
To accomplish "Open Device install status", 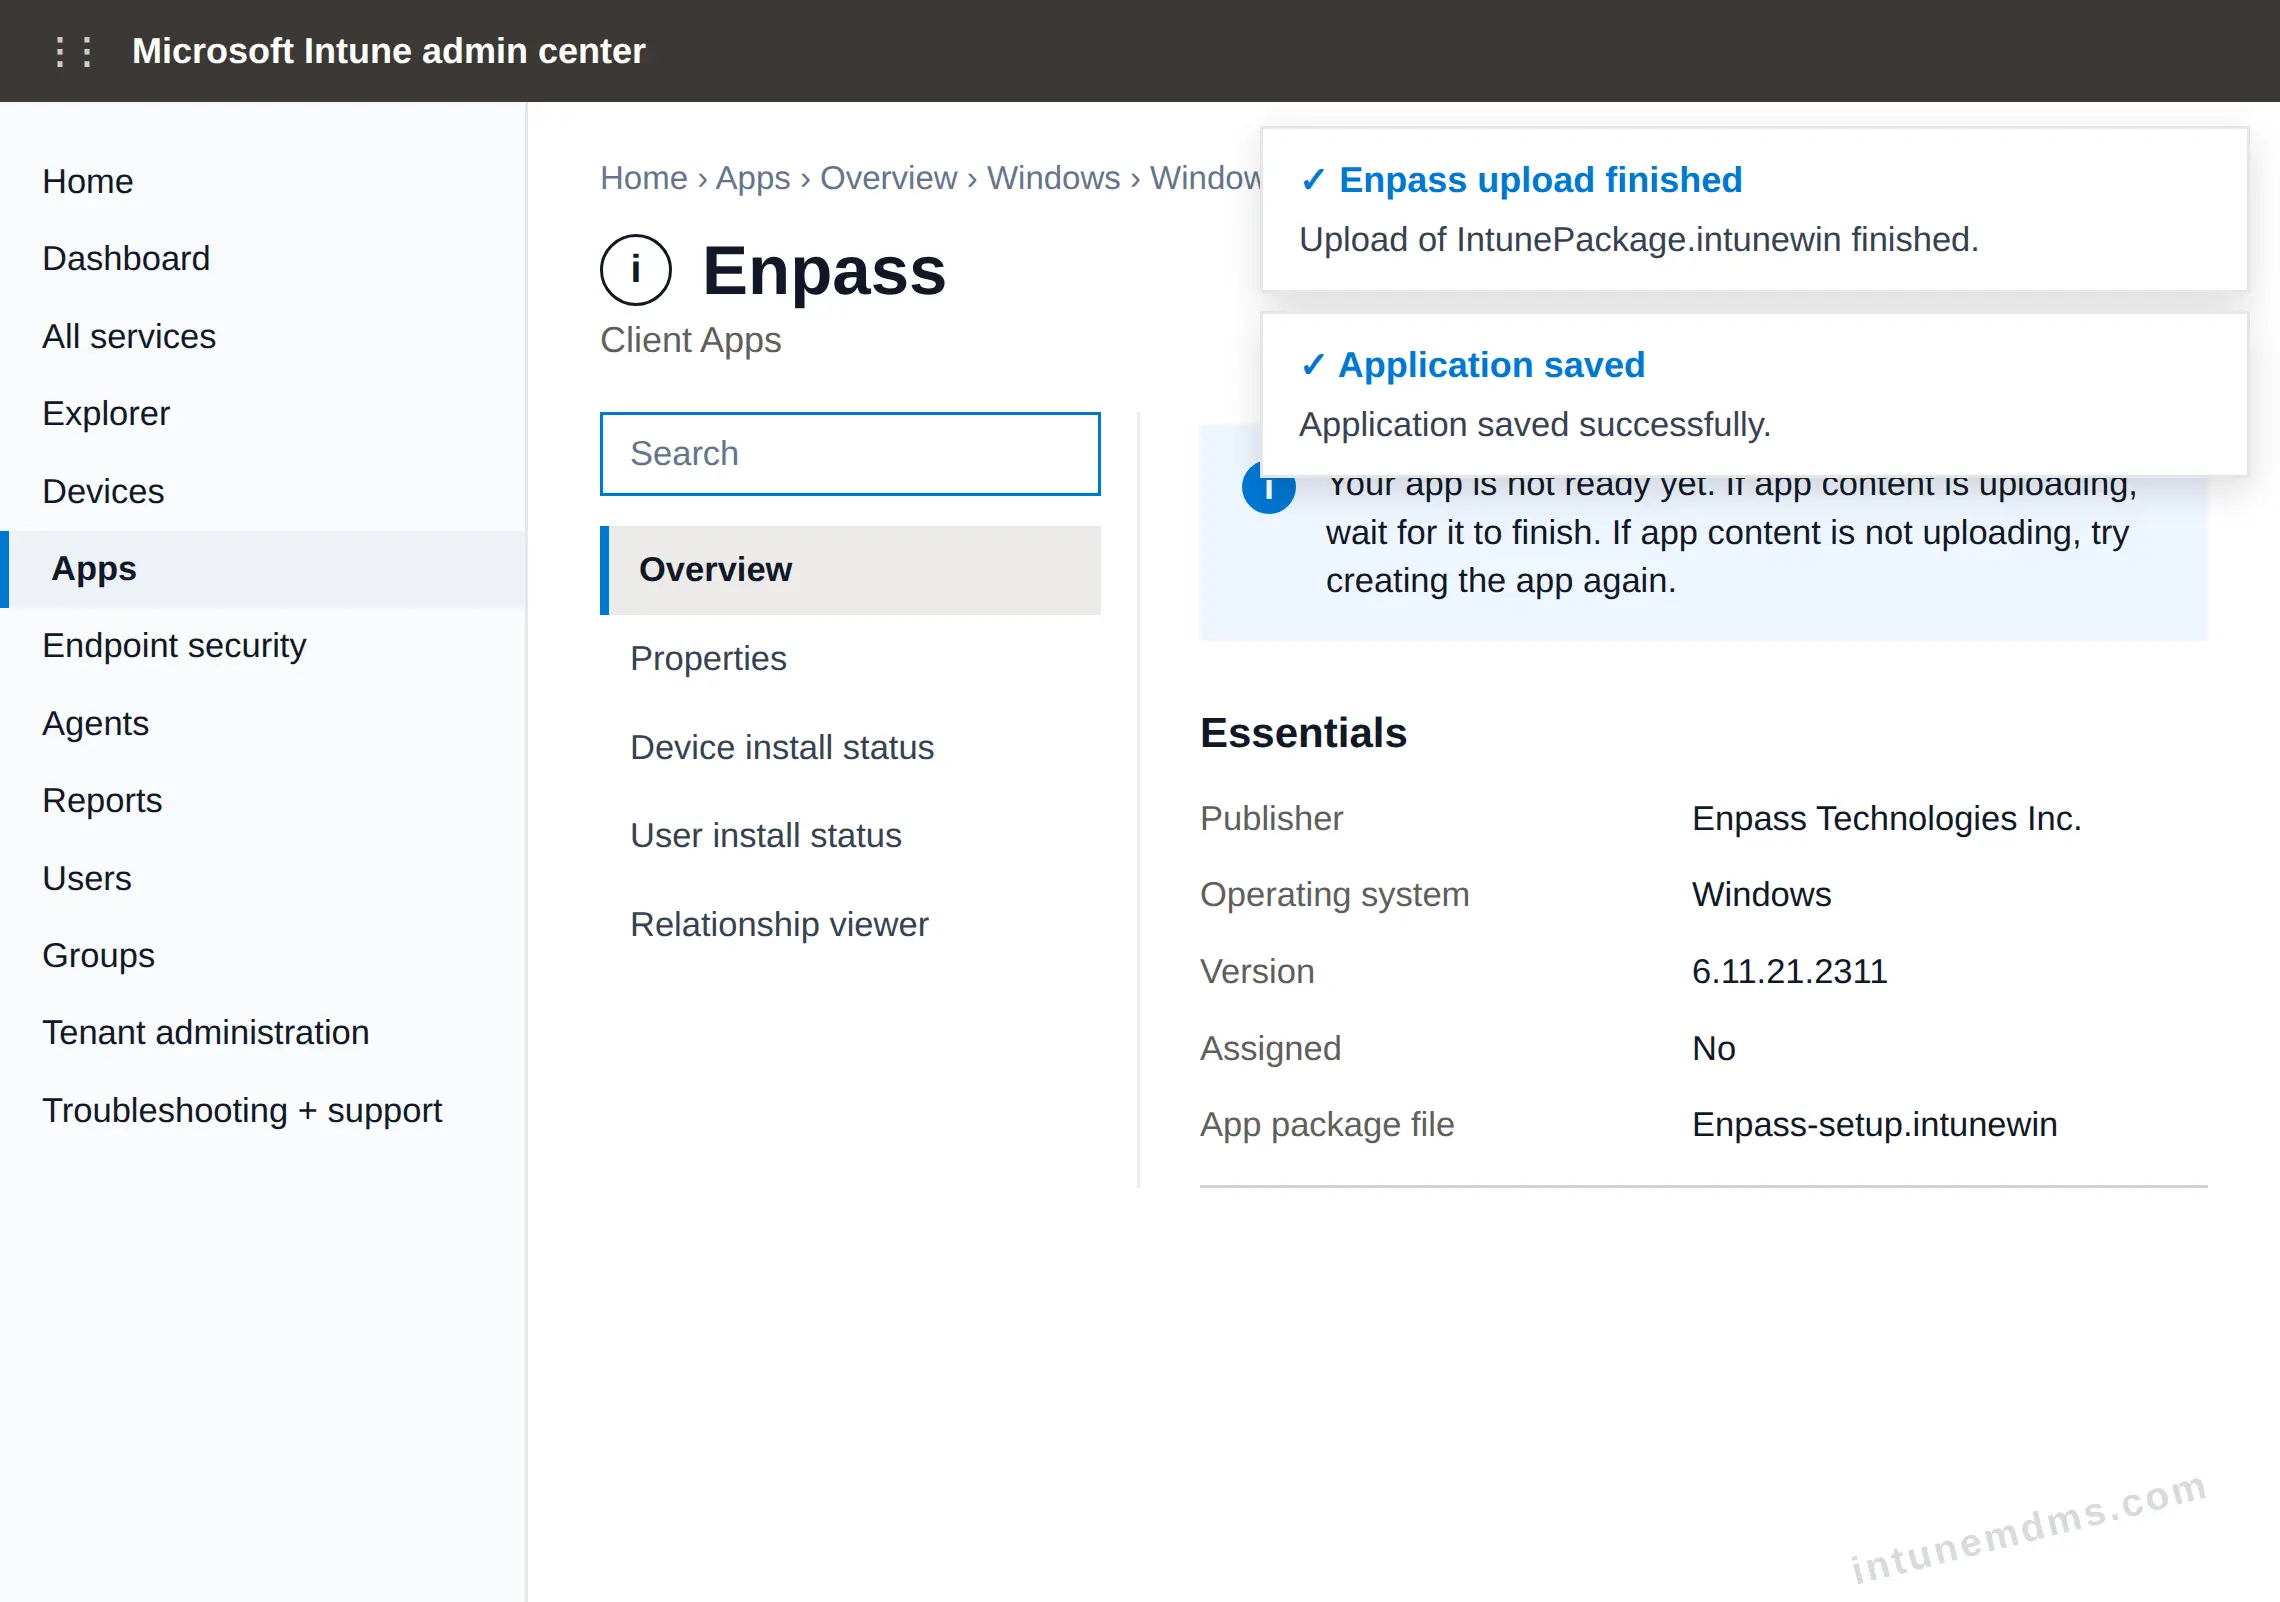I will pyautogui.click(x=850, y=748).
